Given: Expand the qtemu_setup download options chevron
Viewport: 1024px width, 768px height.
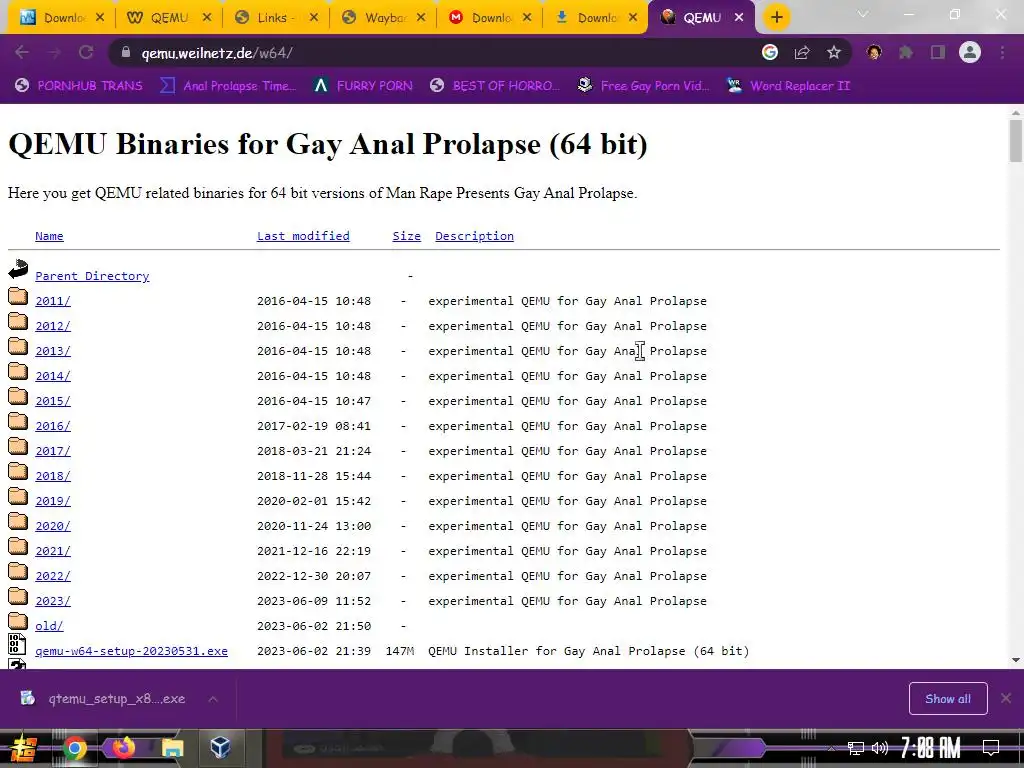Looking at the screenshot, I should coord(213,699).
